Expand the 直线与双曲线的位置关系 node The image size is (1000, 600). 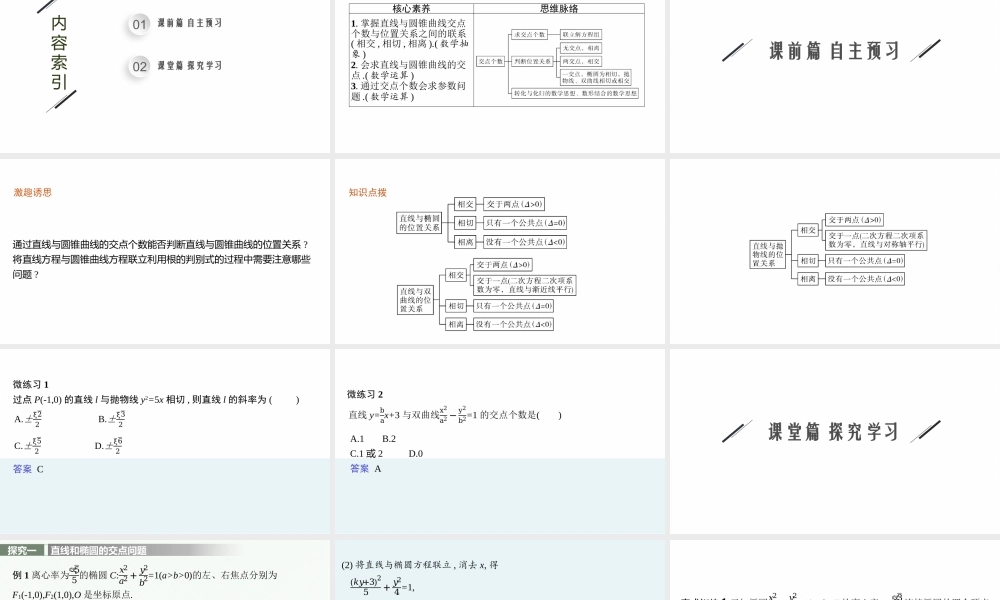click(x=418, y=297)
